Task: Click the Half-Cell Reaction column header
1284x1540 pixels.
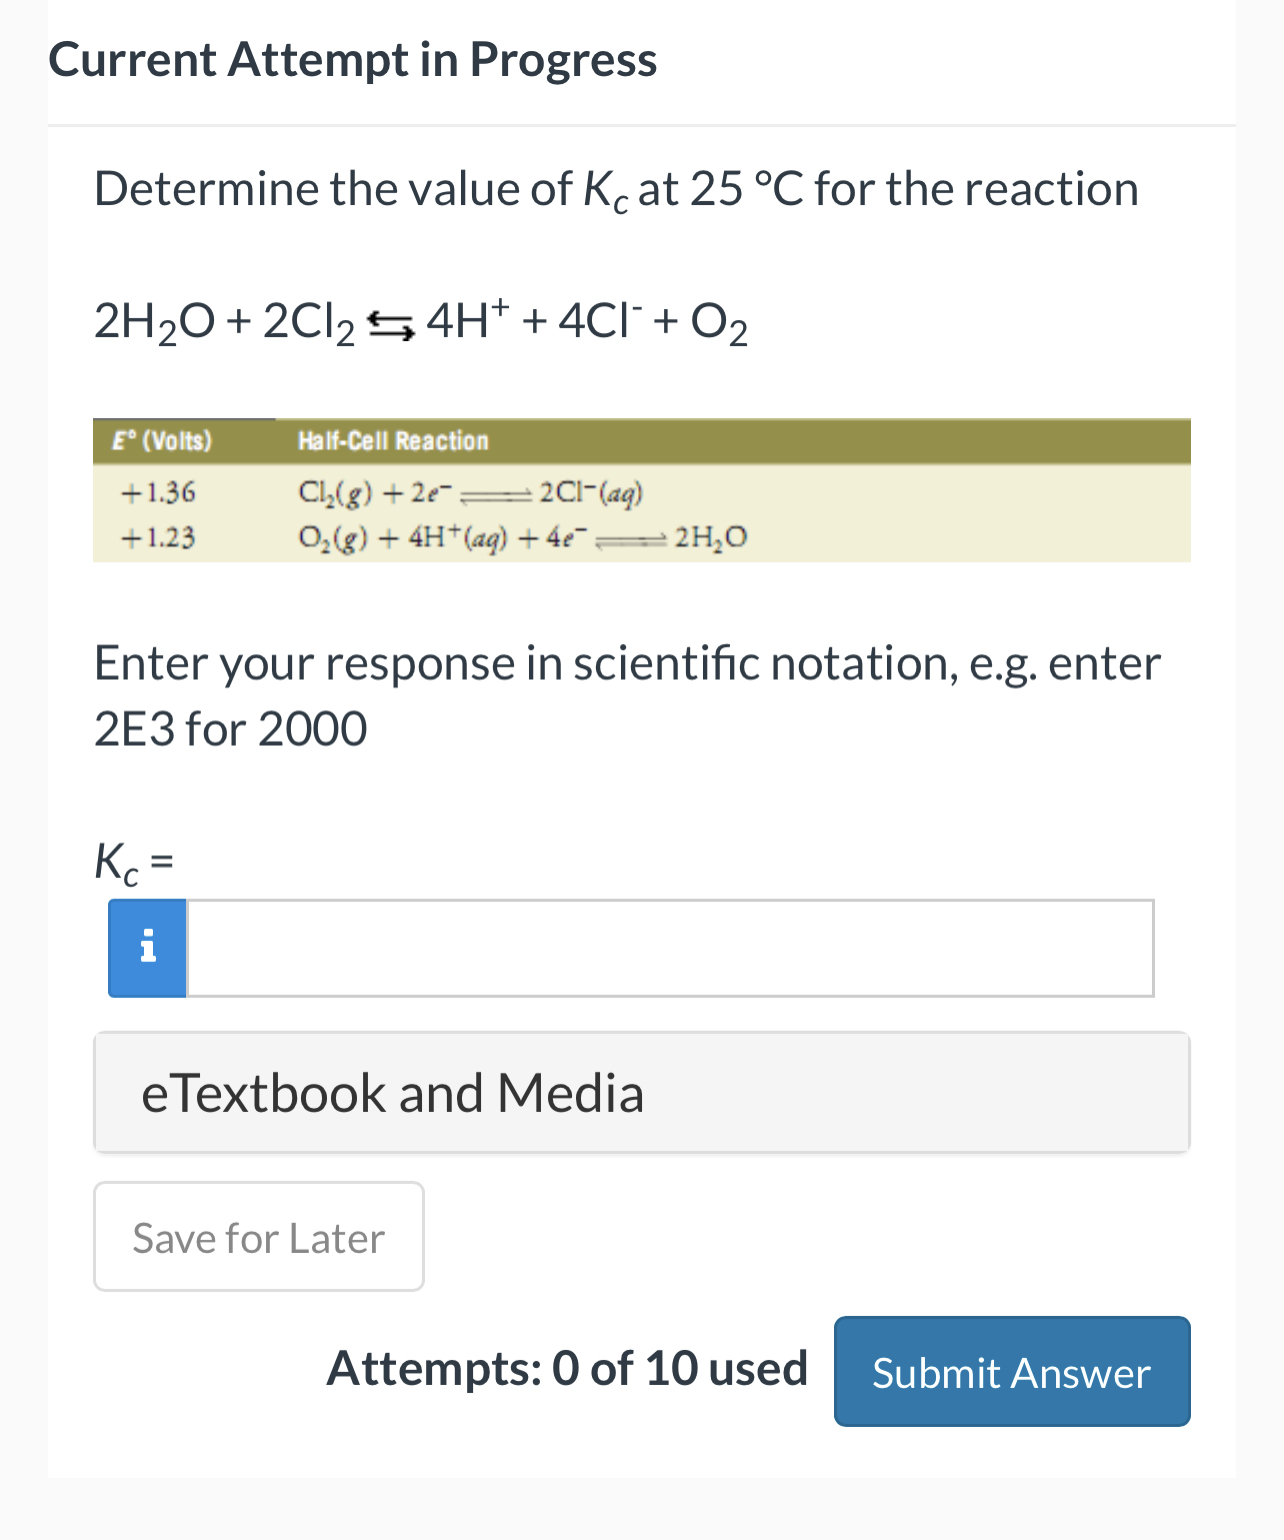Action: click(394, 440)
